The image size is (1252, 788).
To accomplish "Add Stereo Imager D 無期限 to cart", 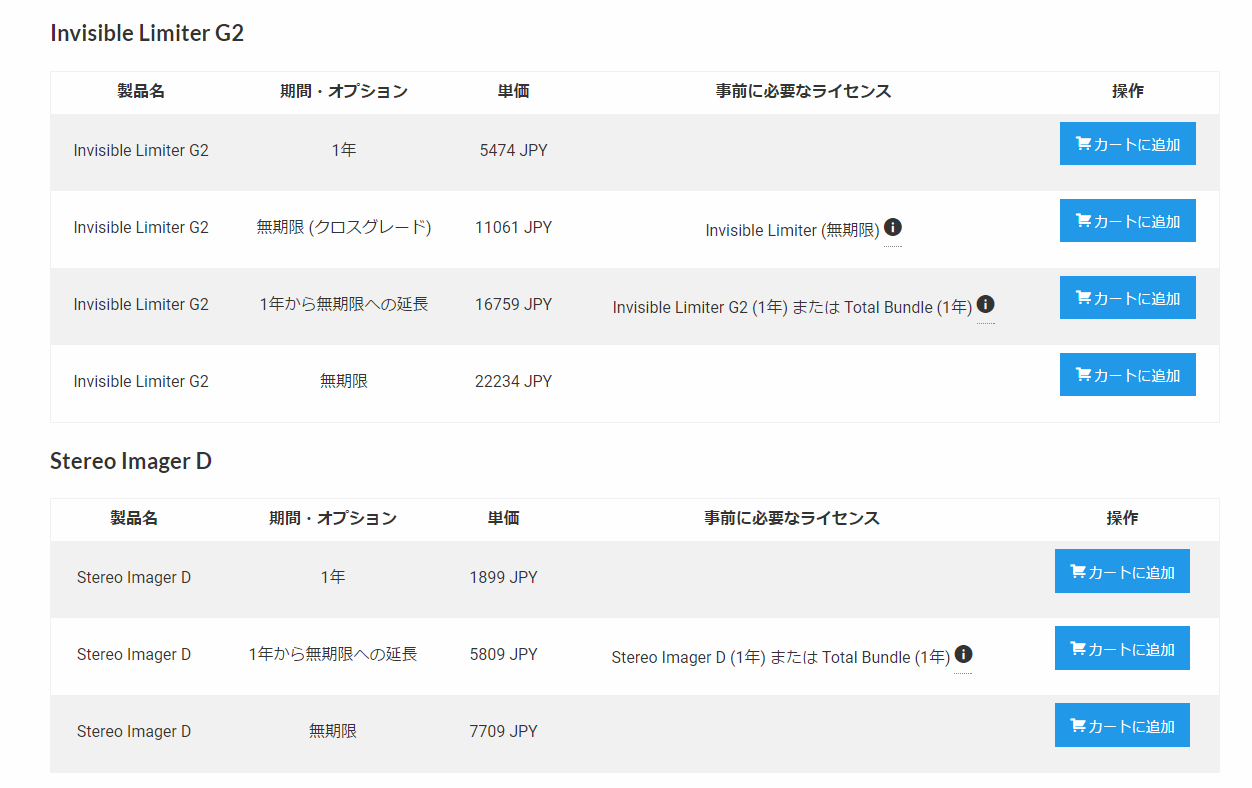I will tap(1122, 725).
